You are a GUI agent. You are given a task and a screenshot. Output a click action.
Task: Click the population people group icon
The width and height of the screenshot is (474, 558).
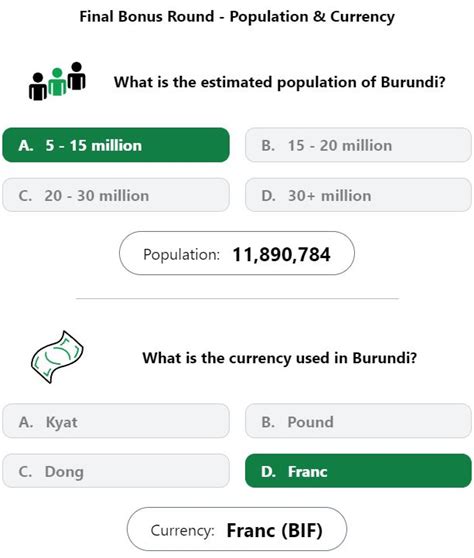[57, 81]
